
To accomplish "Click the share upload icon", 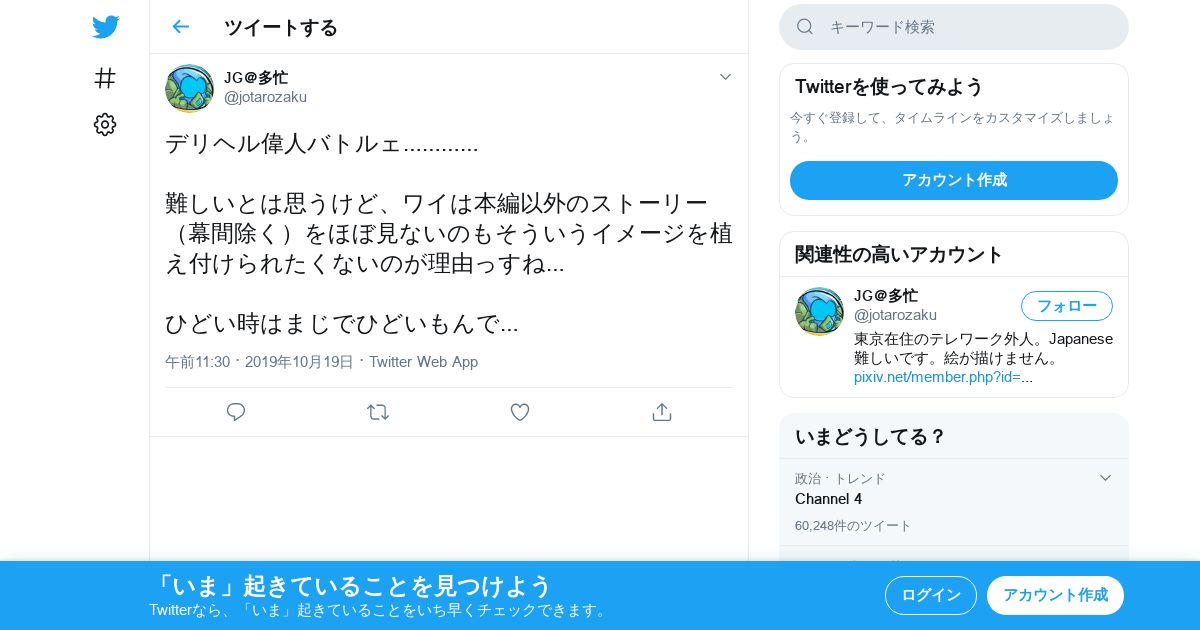I will (661, 412).
